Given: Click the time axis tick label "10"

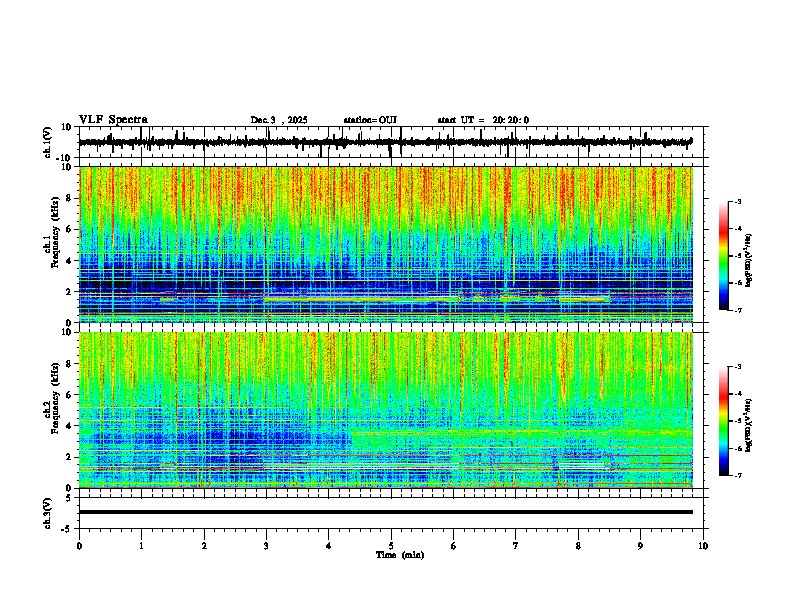Looking at the screenshot, I should tap(703, 546).
